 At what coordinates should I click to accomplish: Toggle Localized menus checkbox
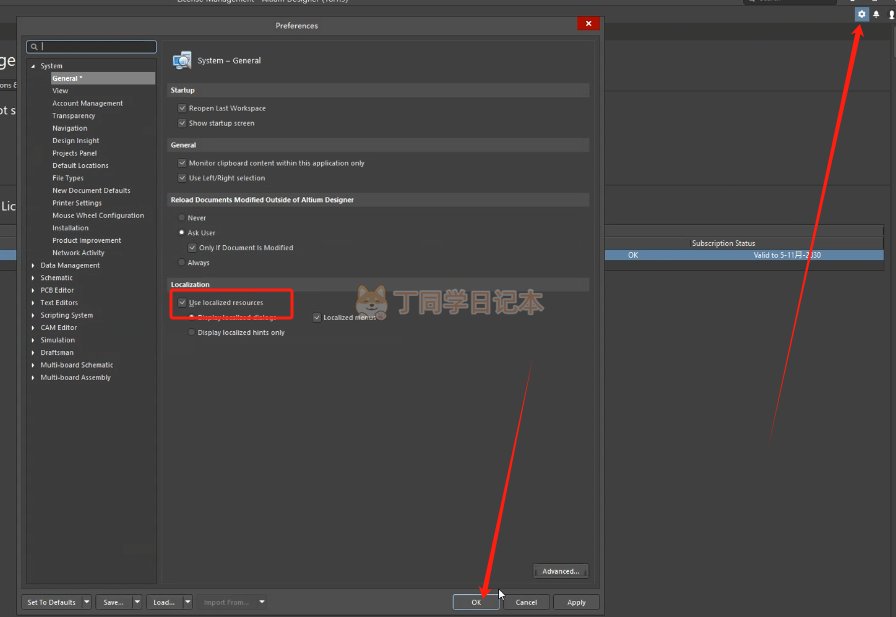(317, 317)
